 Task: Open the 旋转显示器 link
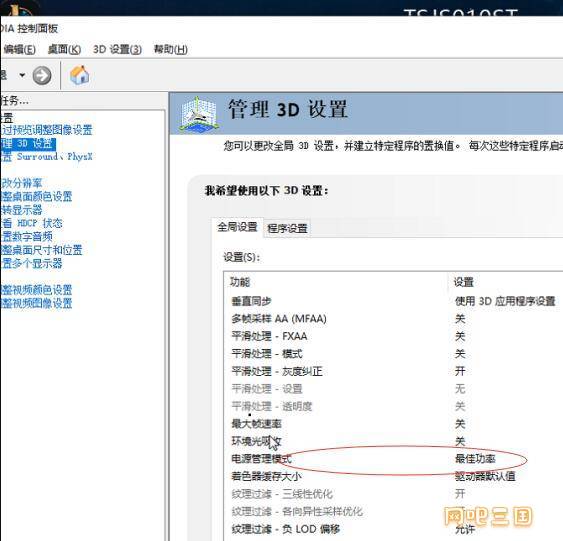tap(21, 210)
